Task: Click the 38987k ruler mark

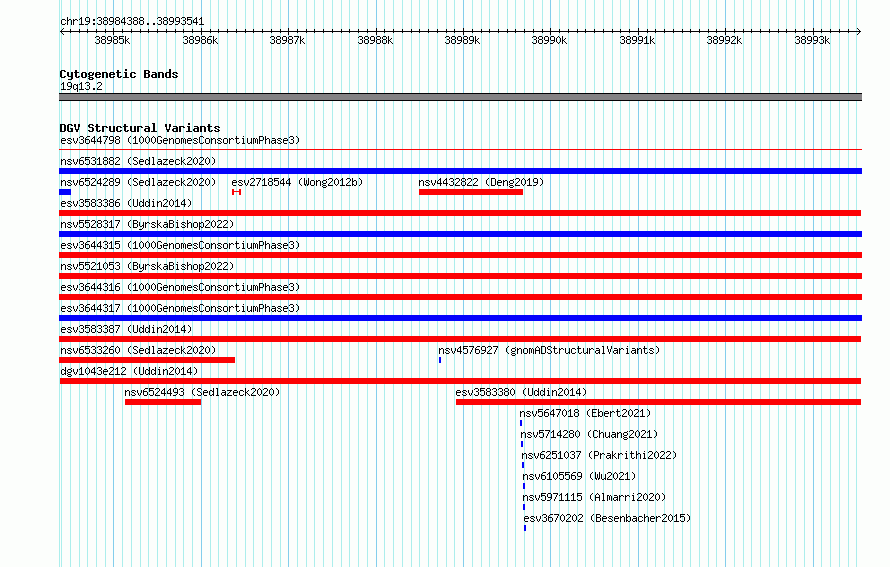Action: (x=287, y=40)
